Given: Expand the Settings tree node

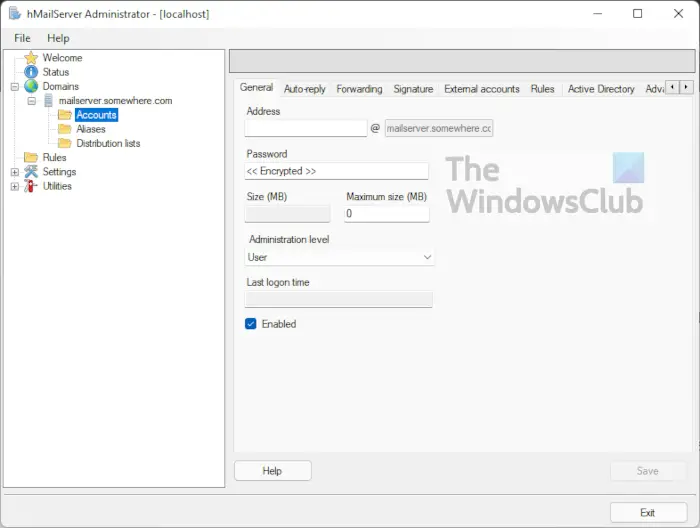Looking at the screenshot, I should click(15, 172).
